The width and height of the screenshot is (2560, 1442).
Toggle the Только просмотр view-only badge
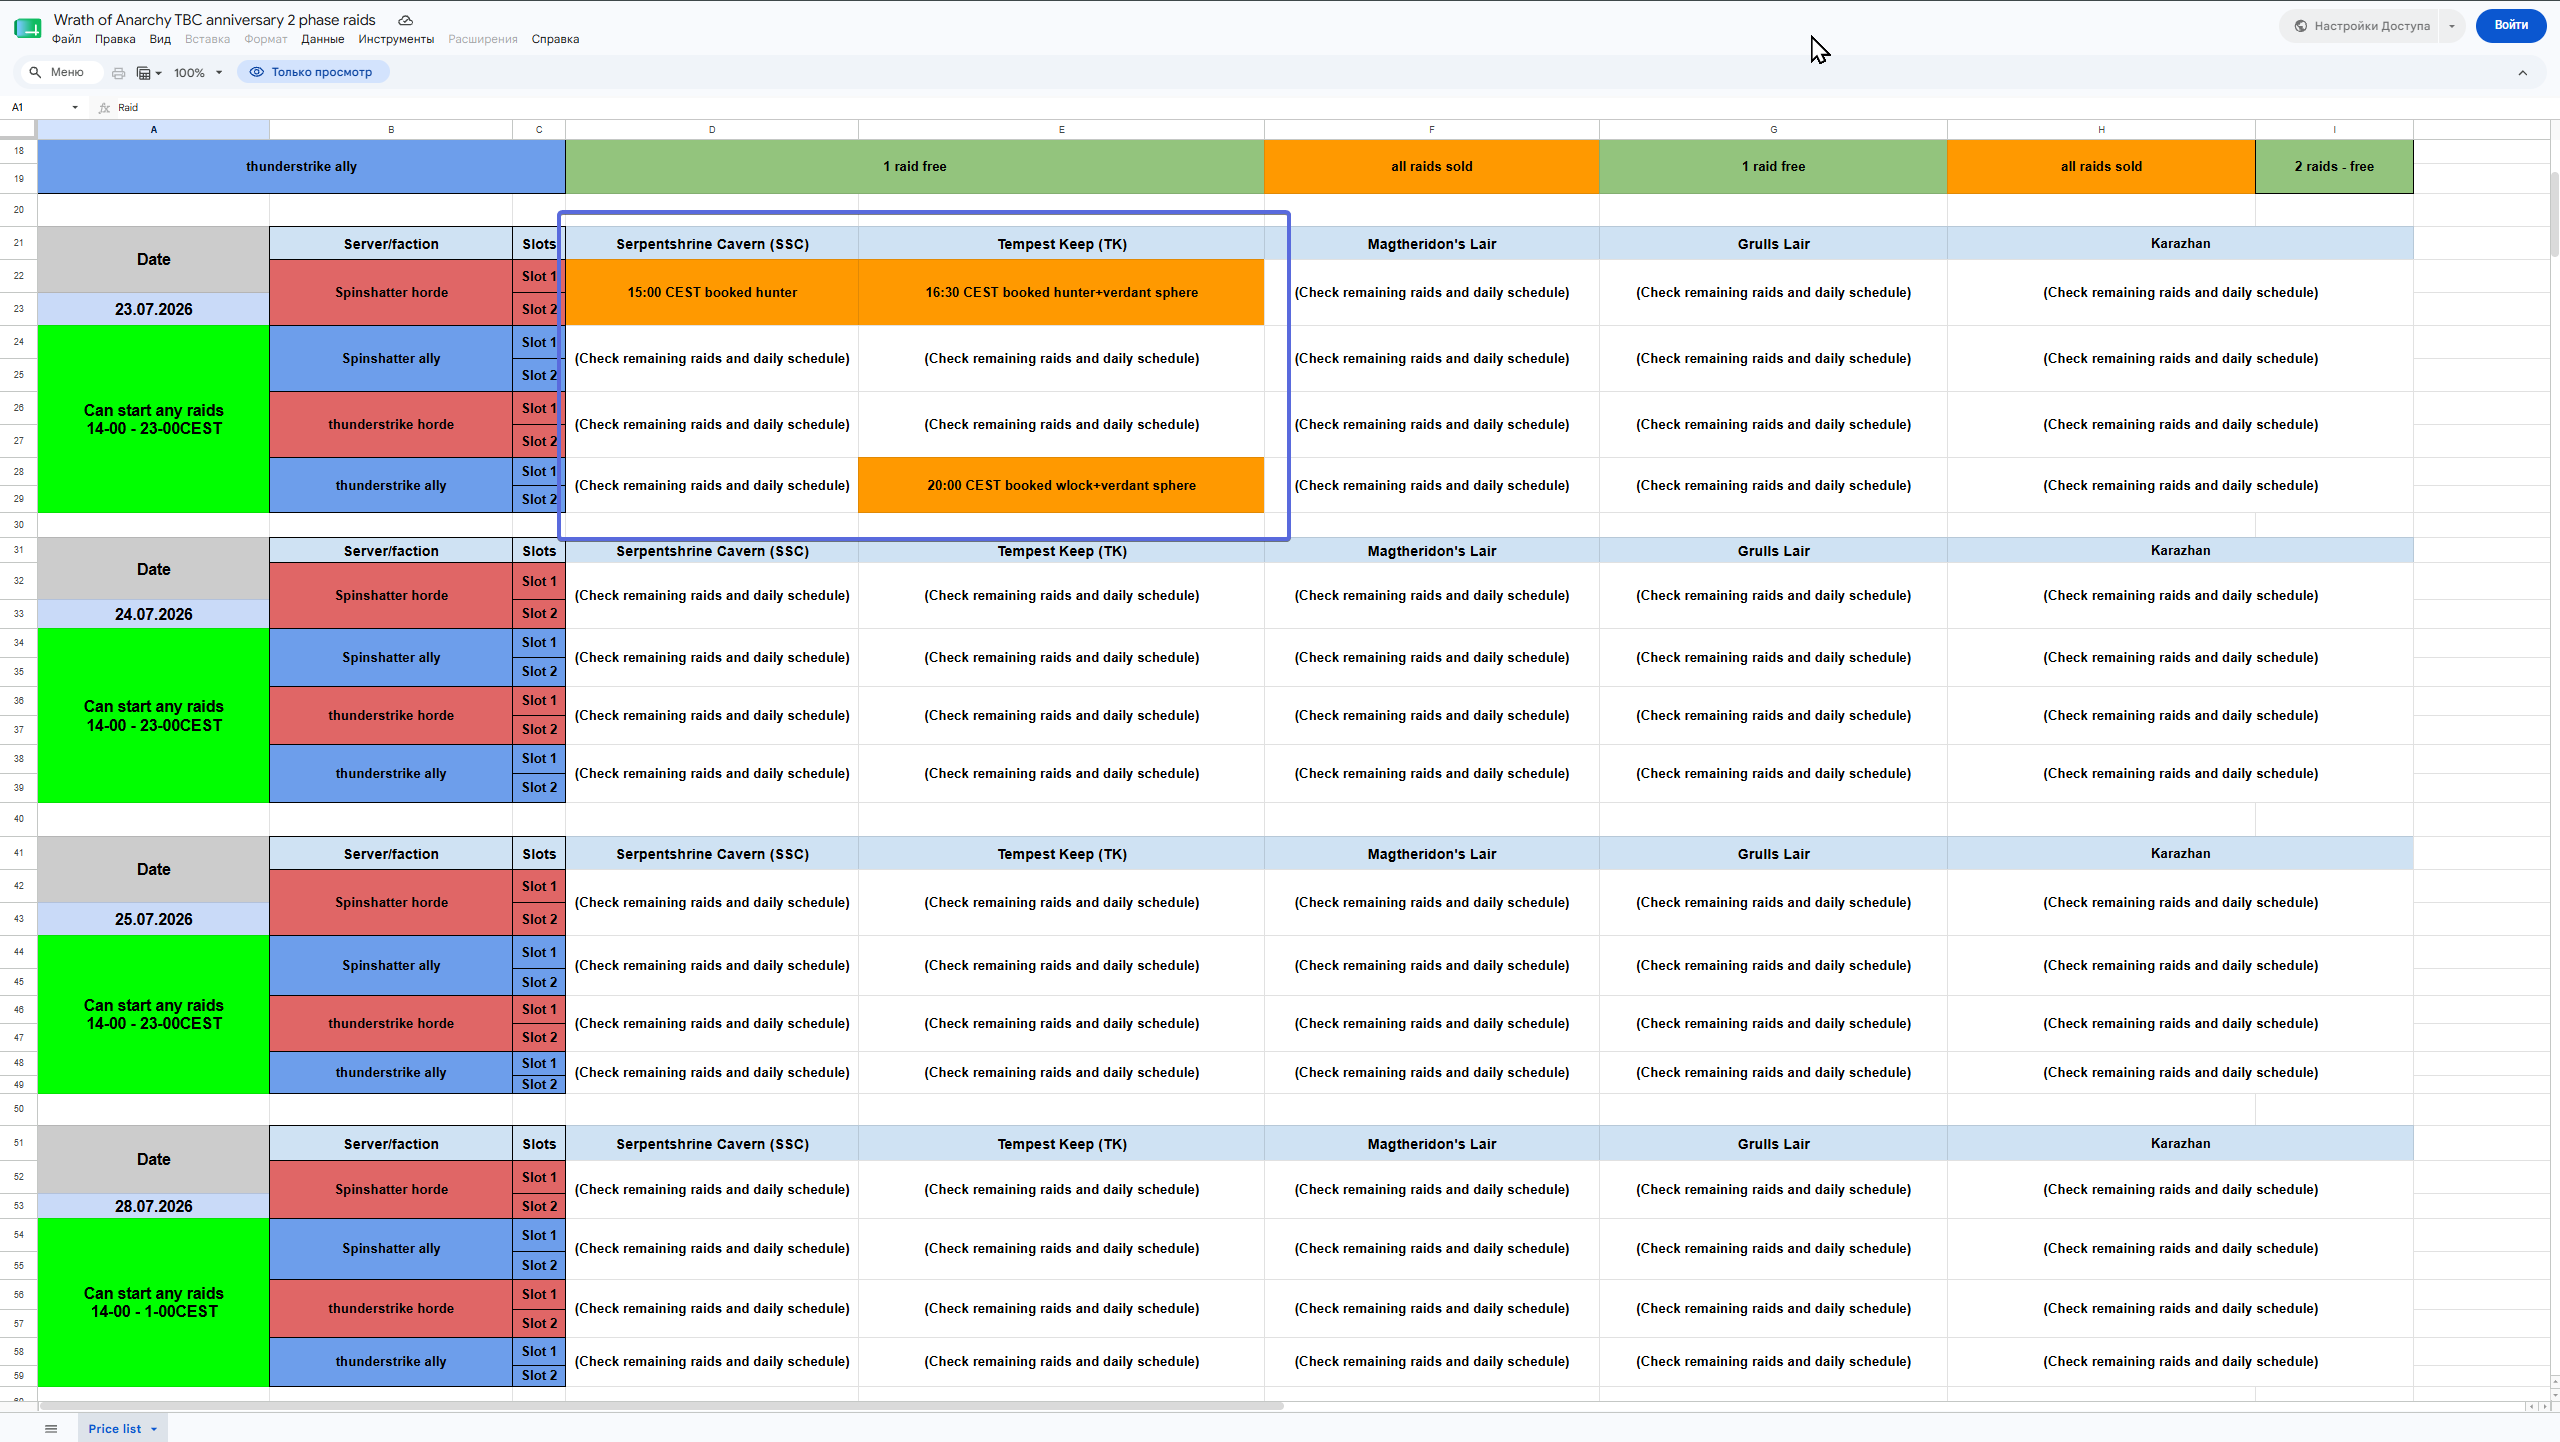[313, 72]
